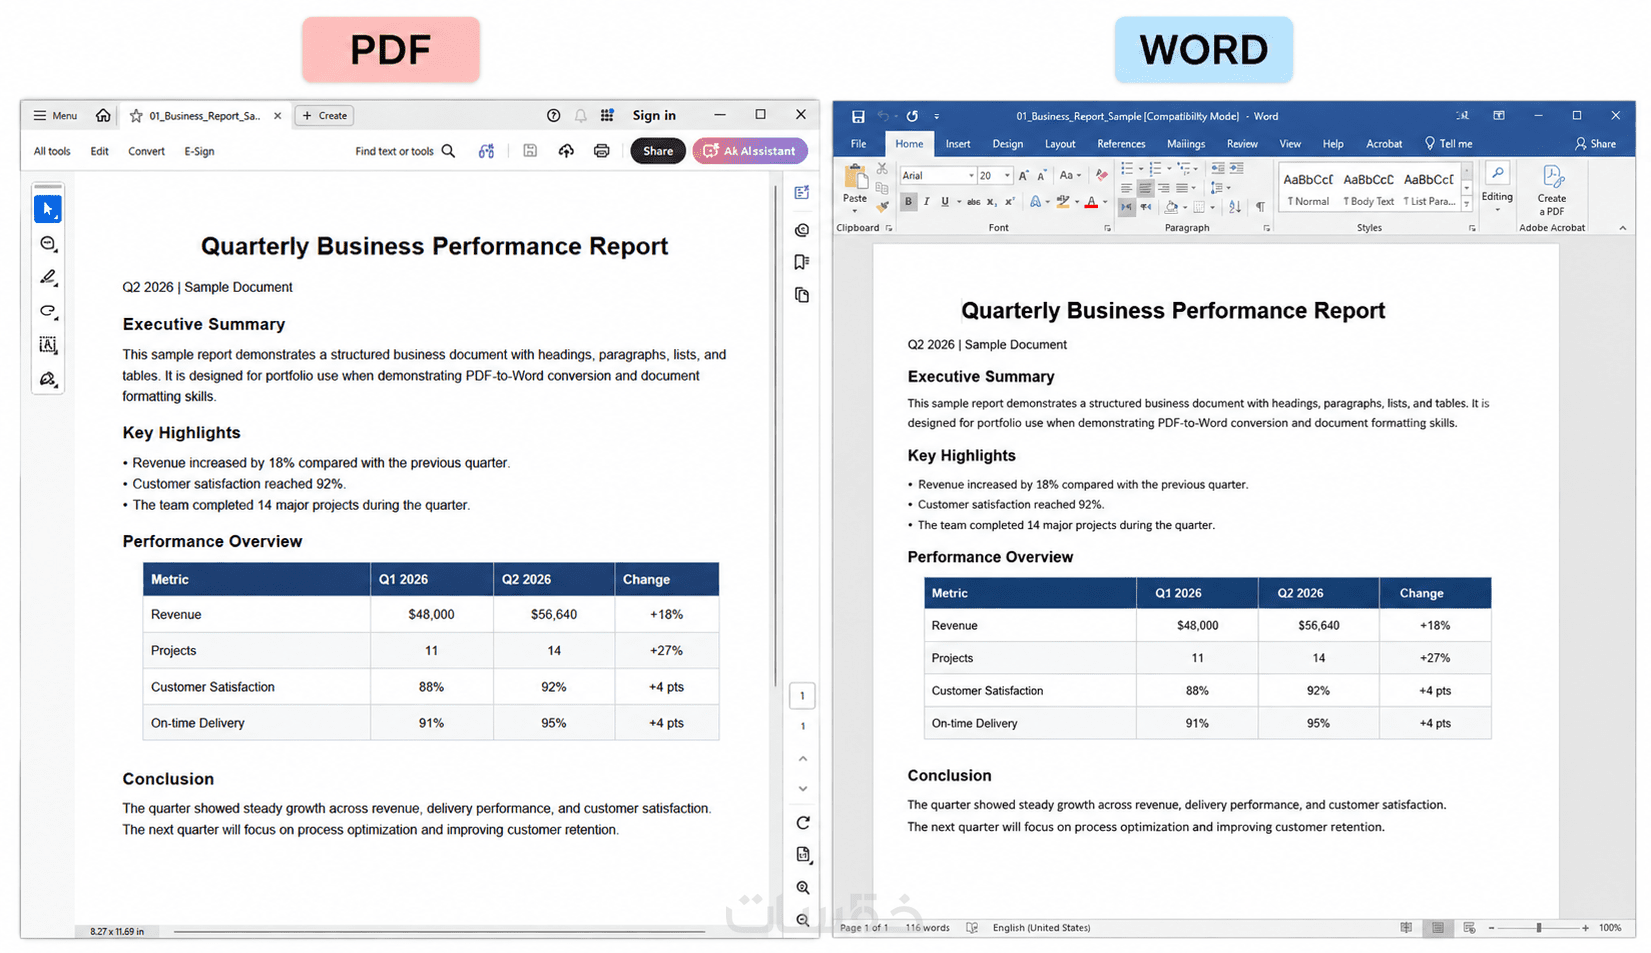Open the E-Sign menu in Acrobat
Screen dimensions: 1651x953
click(199, 151)
